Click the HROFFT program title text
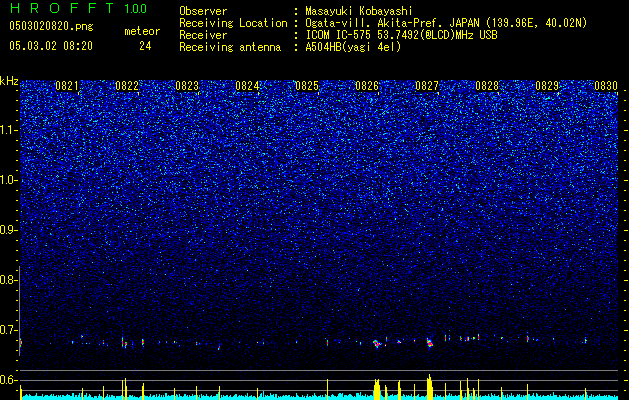The width and height of the screenshot is (629, 400). click(62, 8)
